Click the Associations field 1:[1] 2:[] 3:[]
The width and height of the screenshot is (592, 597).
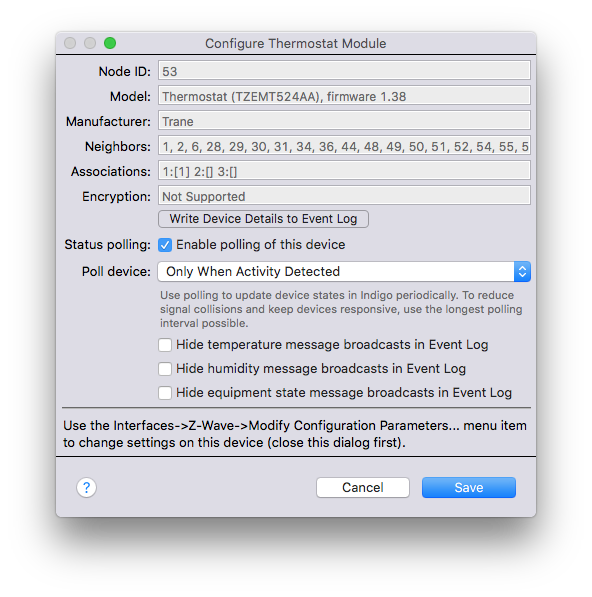point(344,171)
